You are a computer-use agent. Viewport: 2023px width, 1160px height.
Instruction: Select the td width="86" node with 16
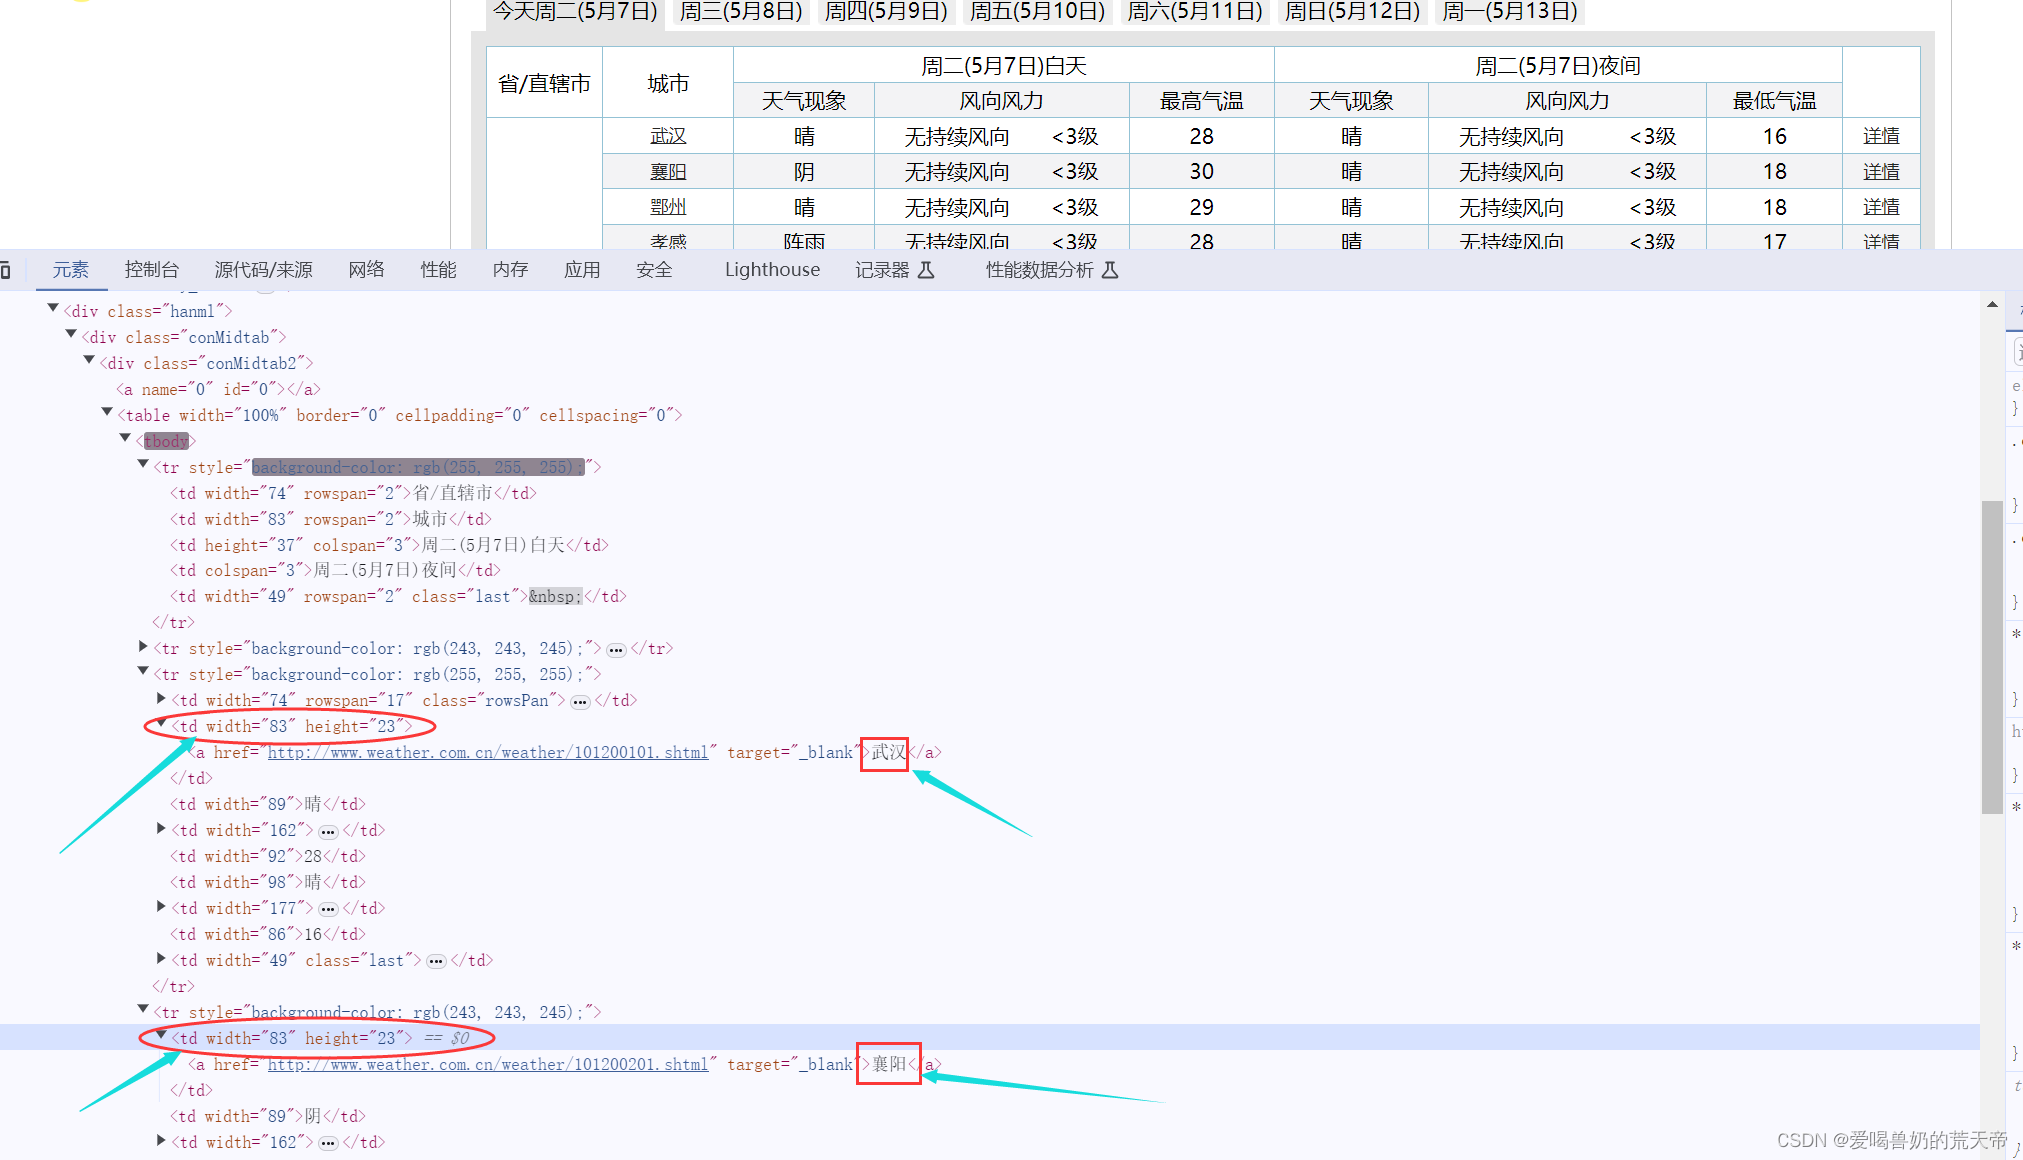tap(268, 935)
